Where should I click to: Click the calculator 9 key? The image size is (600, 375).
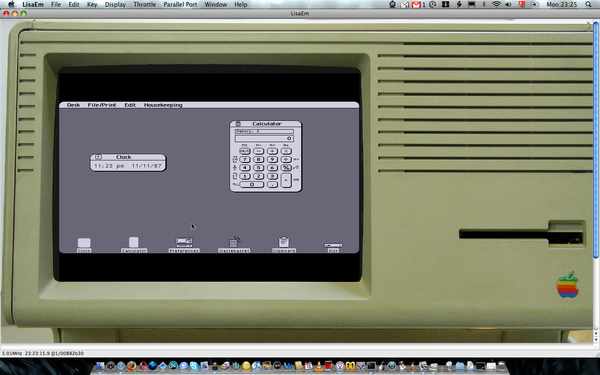272,159
